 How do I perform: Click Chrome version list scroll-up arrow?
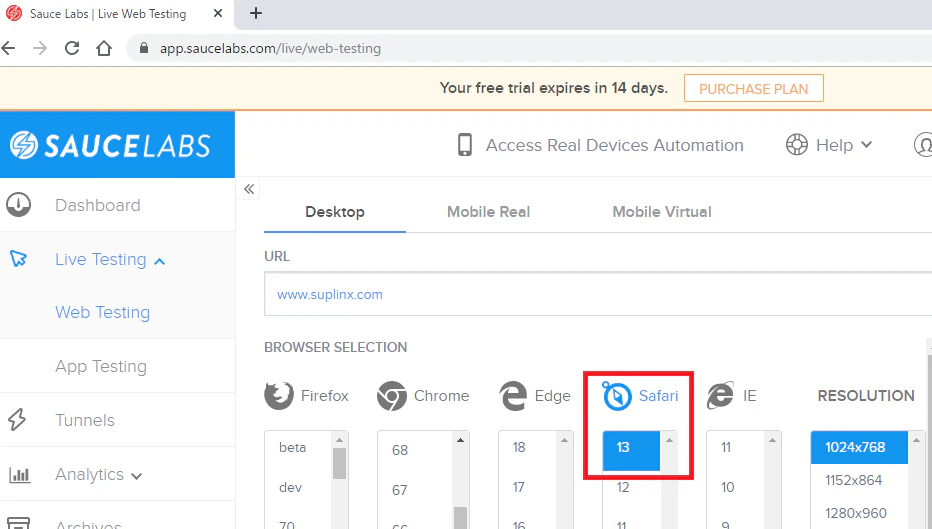(460, 440)
